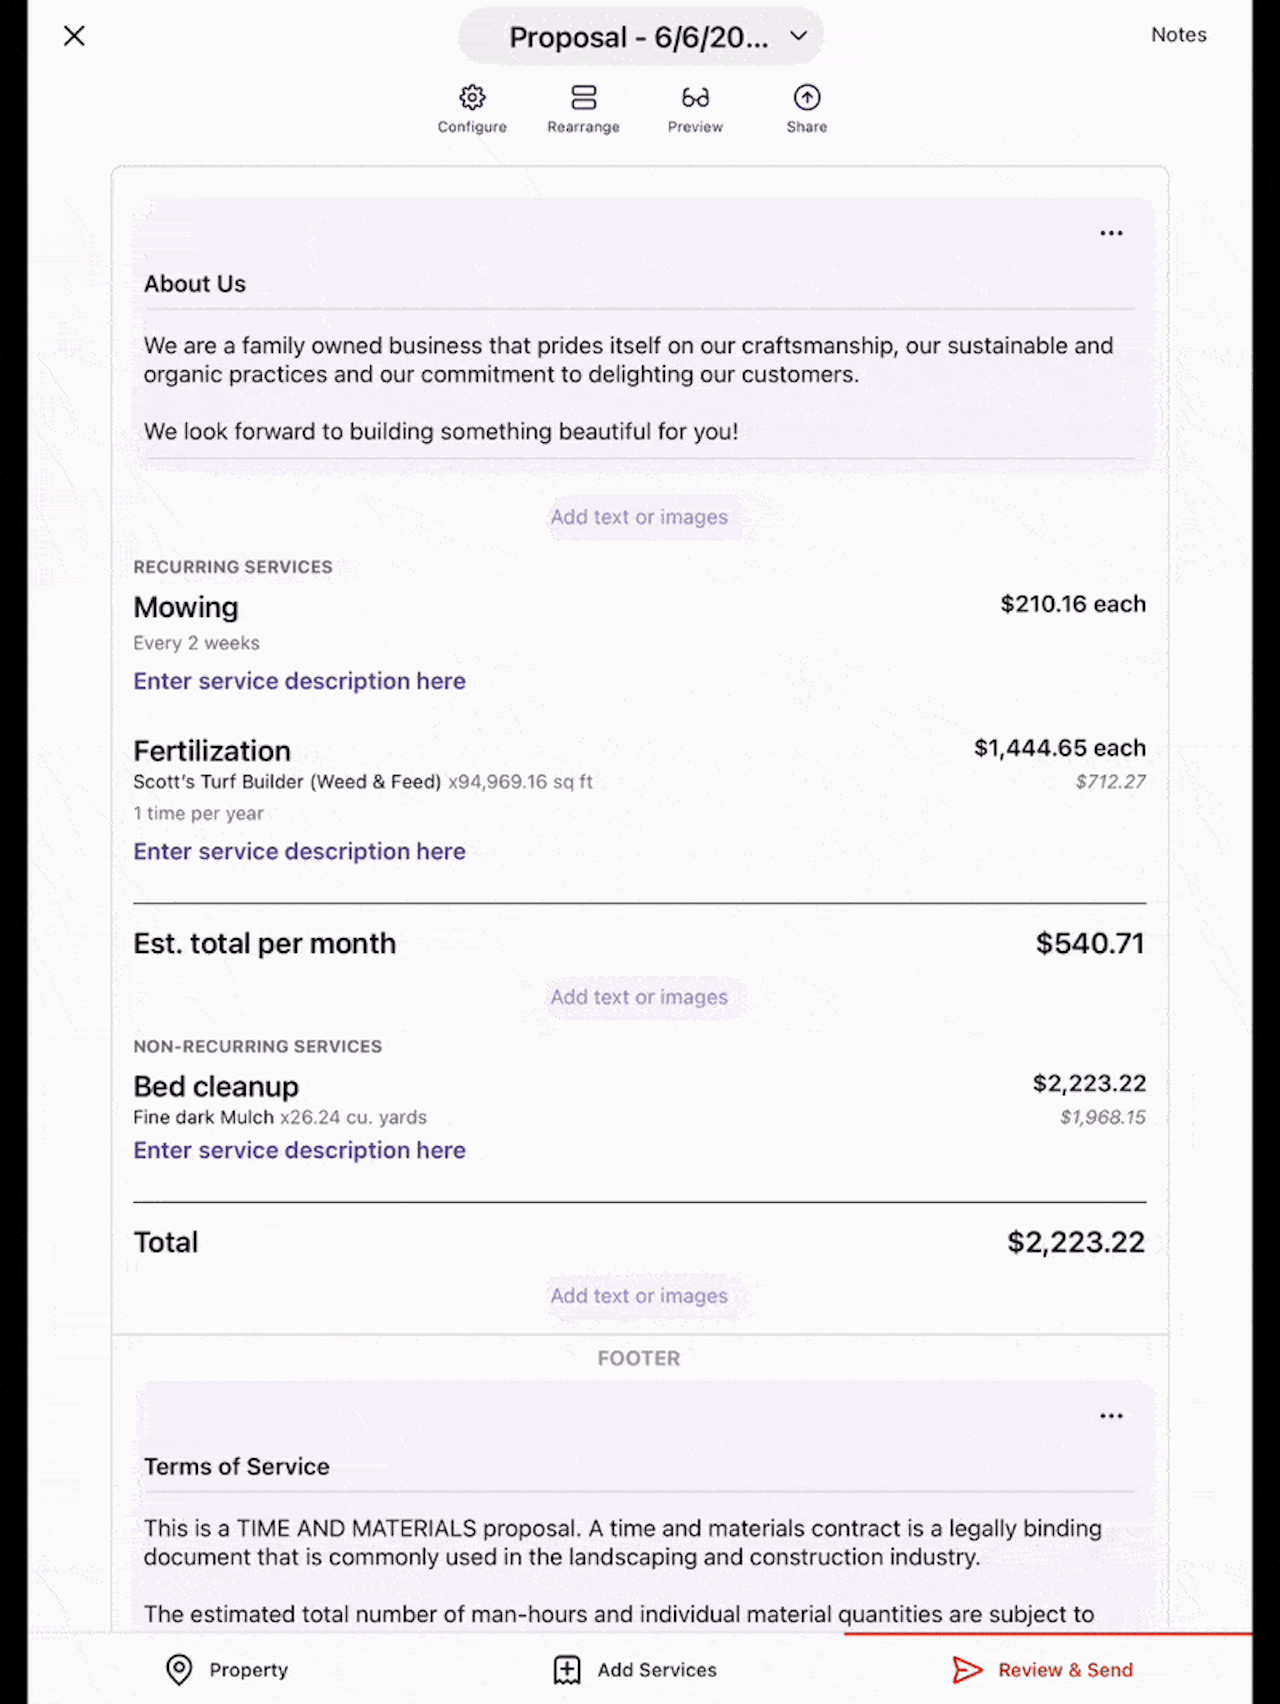The image size is (1280, 1704).
Task: Open the Terms of Service options menu
Action: coord(1111,1416)
